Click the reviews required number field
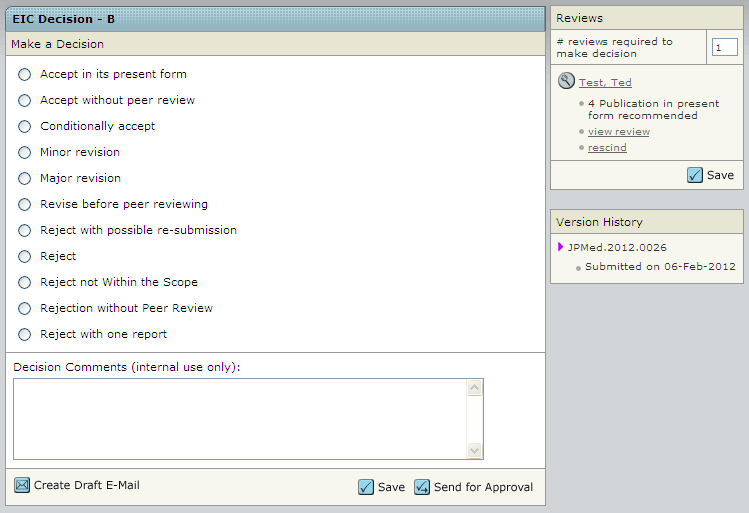The width and height of the screenshot is (749, 513). coord(724,48)
